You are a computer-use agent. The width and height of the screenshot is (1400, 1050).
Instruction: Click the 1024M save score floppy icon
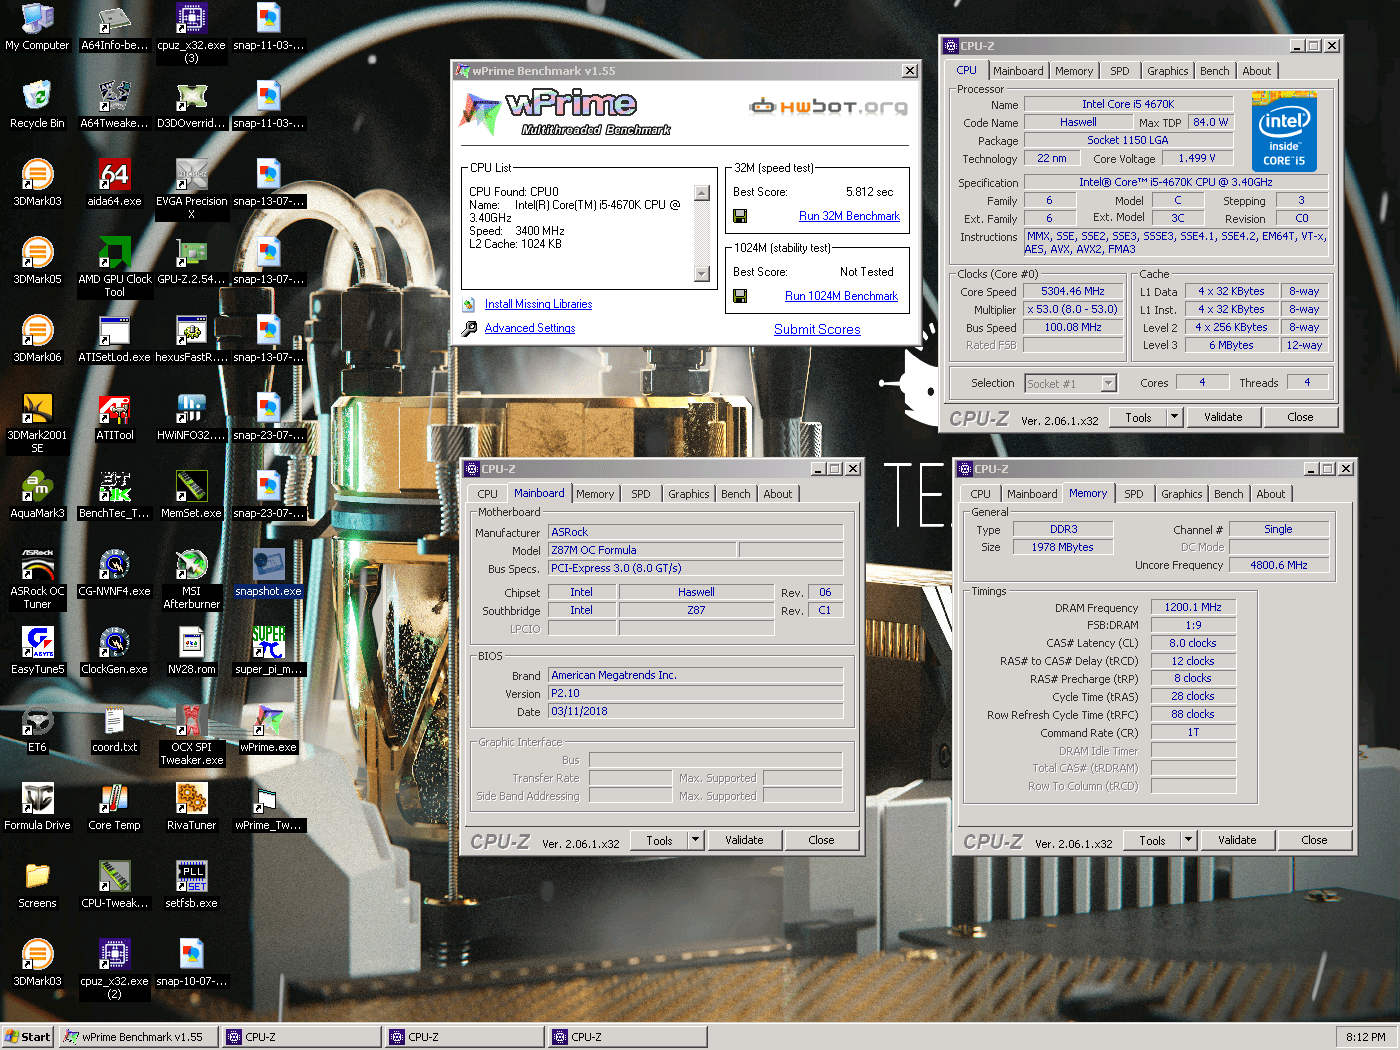click(740, 296)
